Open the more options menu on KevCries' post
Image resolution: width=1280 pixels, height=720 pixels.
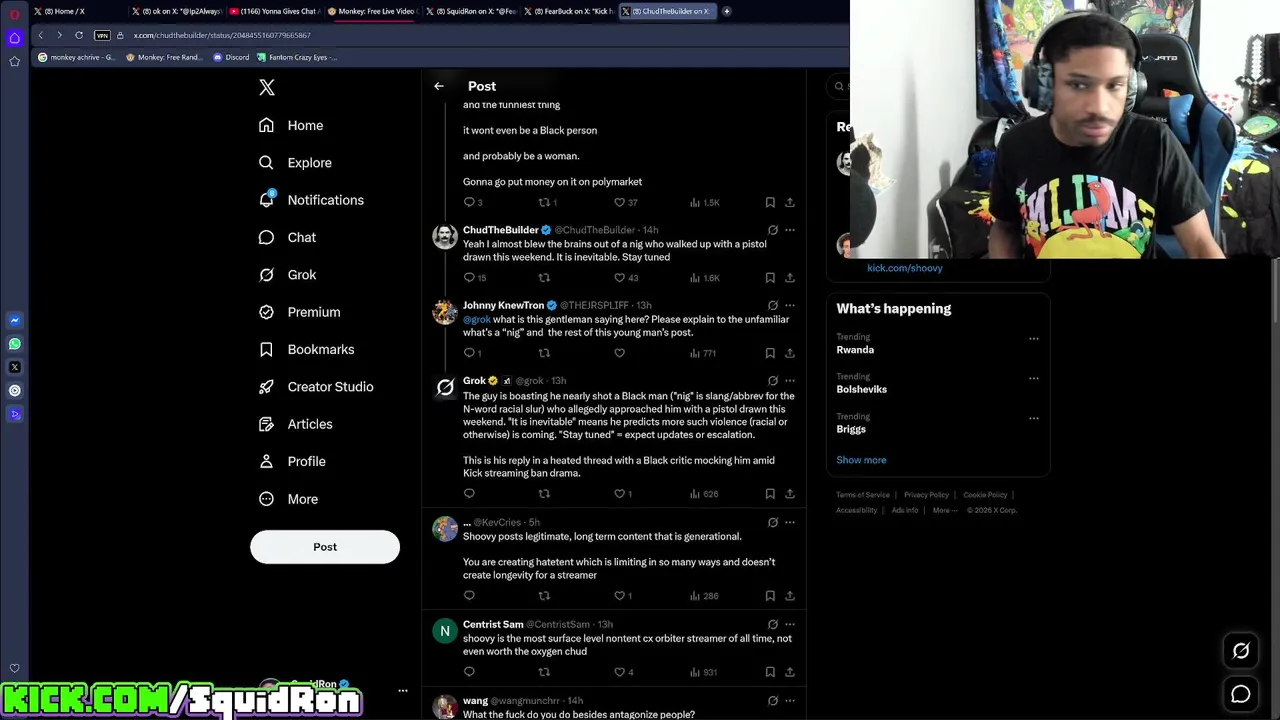click(789, 522)
